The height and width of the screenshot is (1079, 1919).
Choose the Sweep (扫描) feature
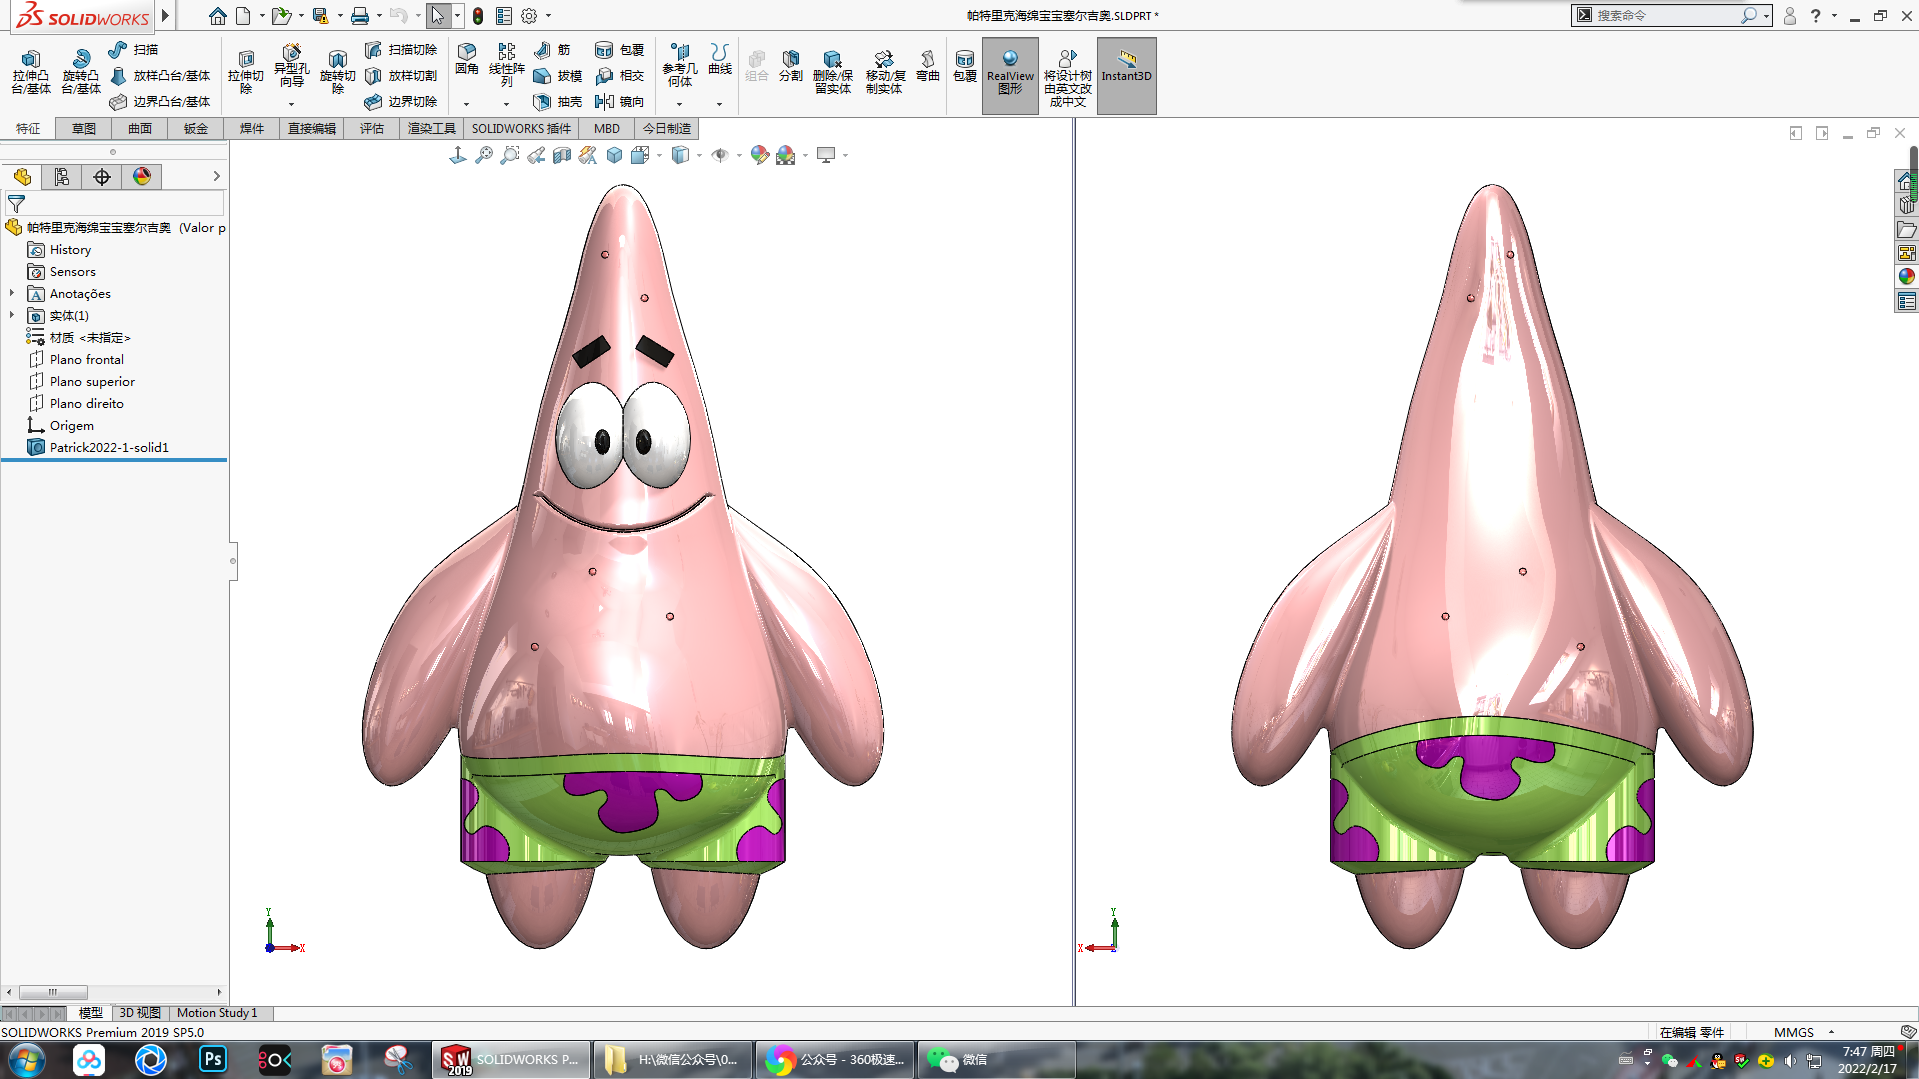pos(134,49)
